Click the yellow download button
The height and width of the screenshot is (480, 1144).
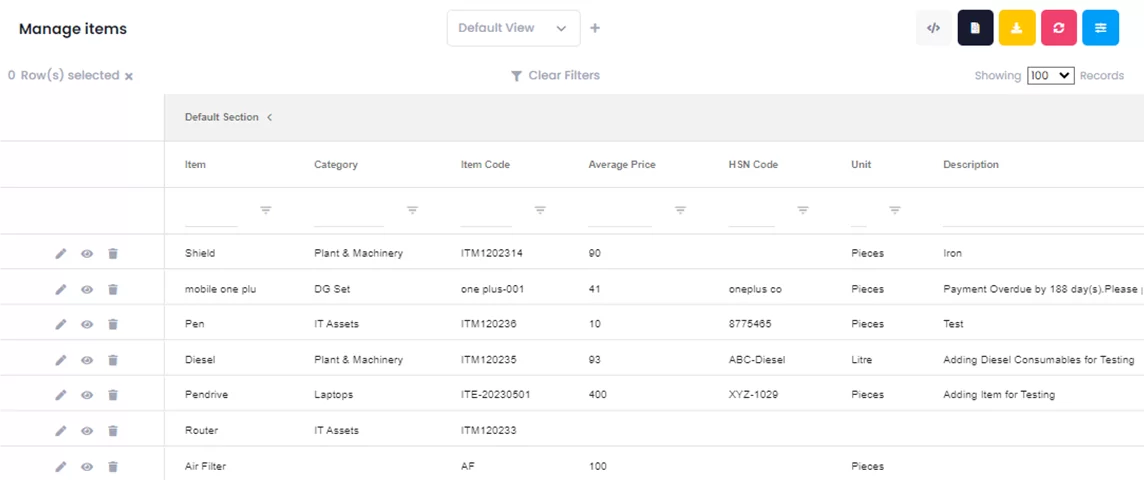point(1017,28)
